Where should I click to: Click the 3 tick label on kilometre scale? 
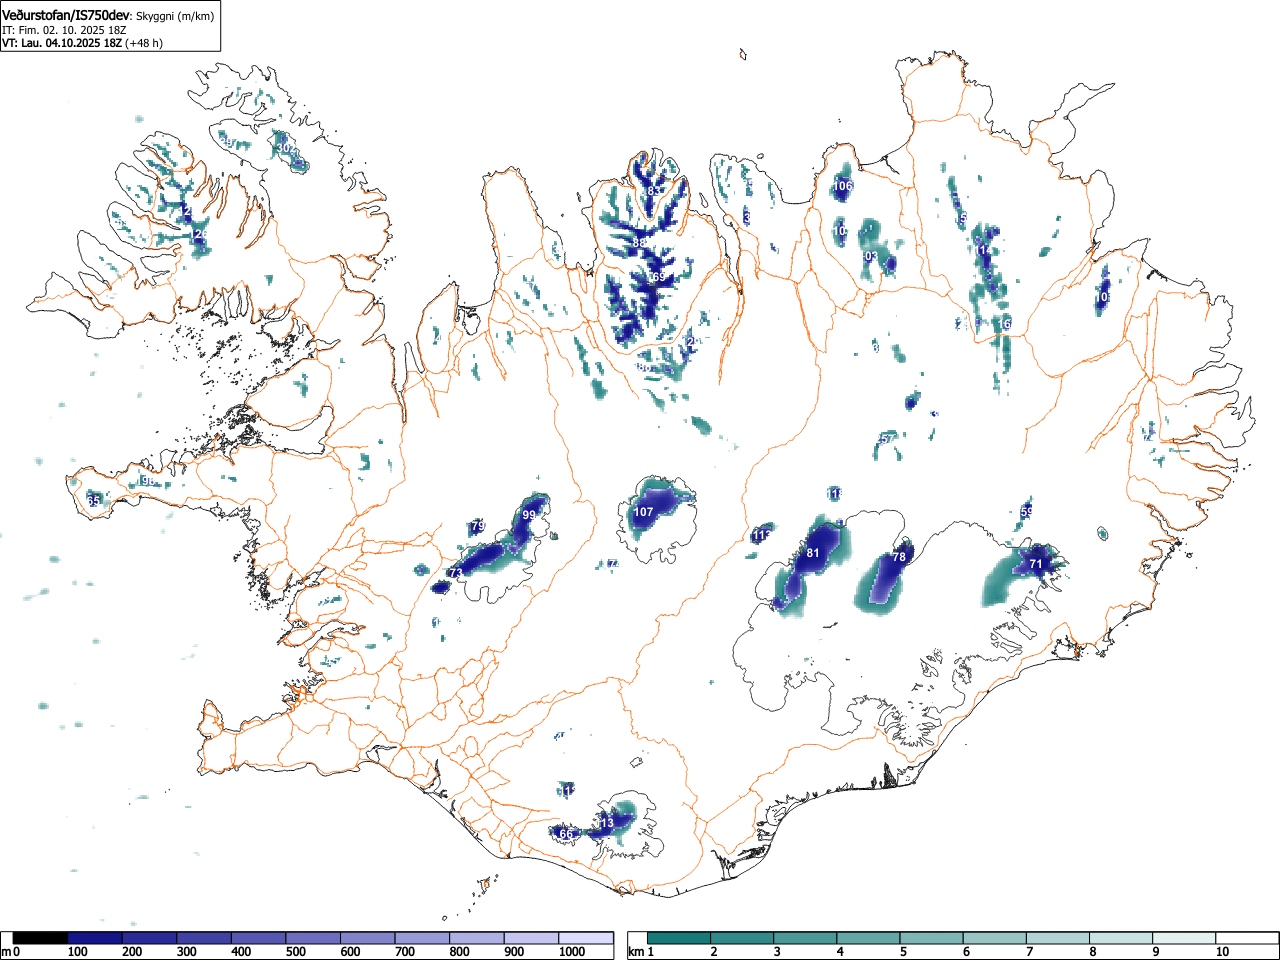coord(776,952)
